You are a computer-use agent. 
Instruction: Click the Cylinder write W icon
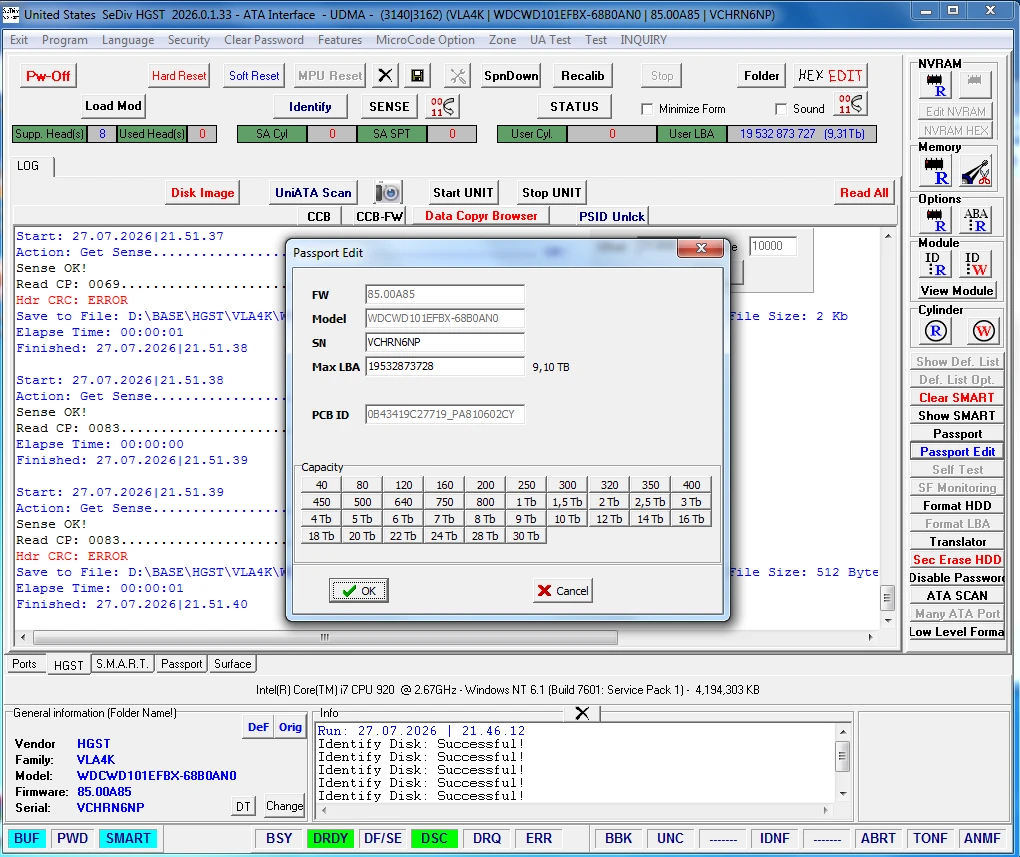pyautogui.click(x=982, y=331)
